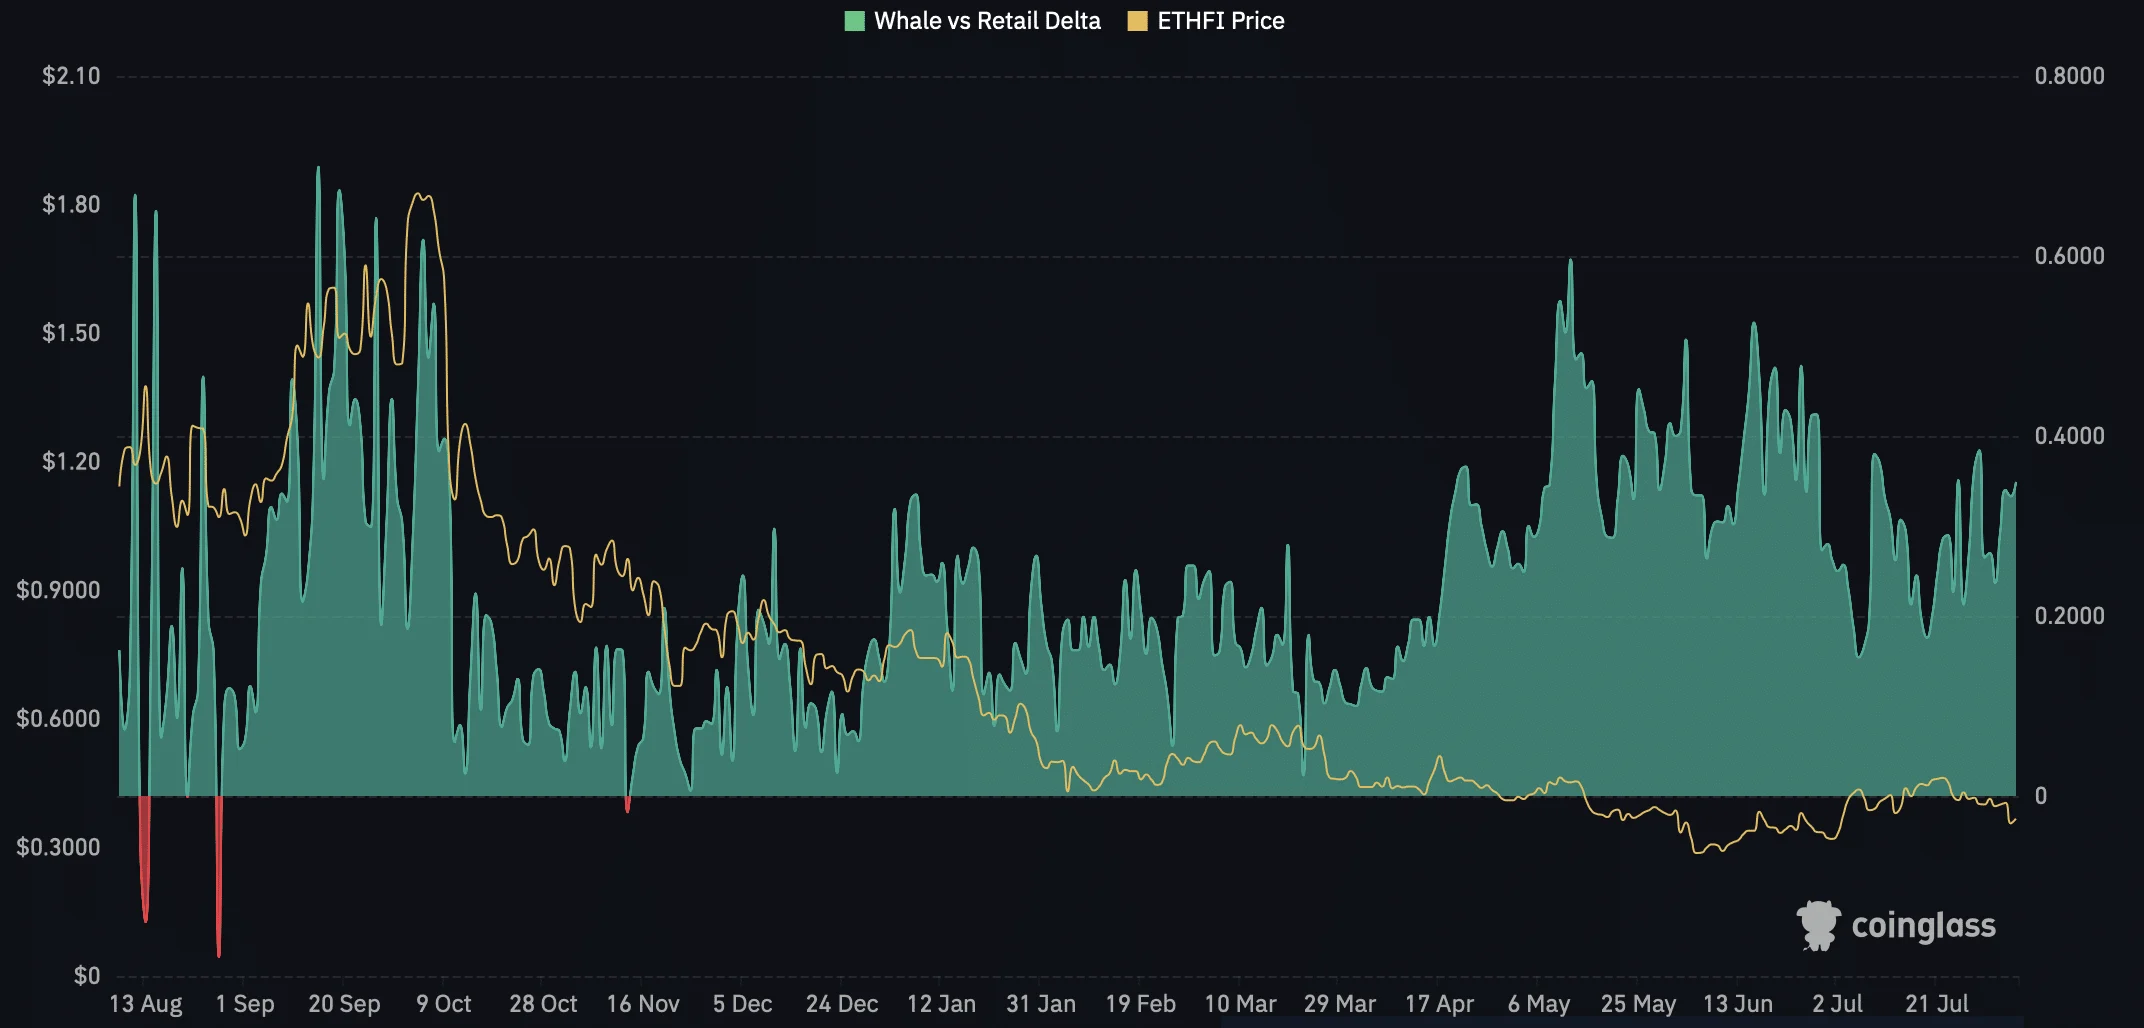Viewport: 2144px width, 1028px height.
Task: Click the $1.20 left axis label
Action: (71, 461)
